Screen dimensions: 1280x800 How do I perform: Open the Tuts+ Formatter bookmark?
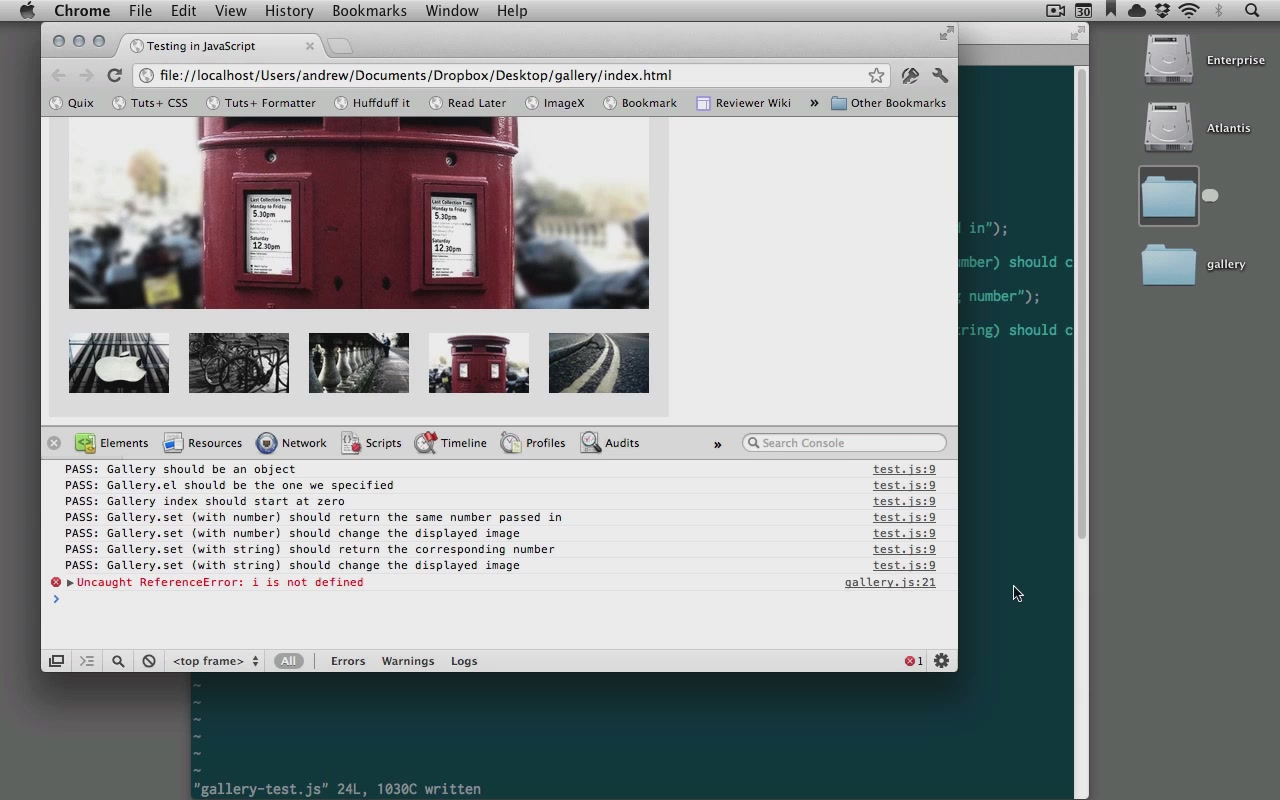tap(261, 103)
